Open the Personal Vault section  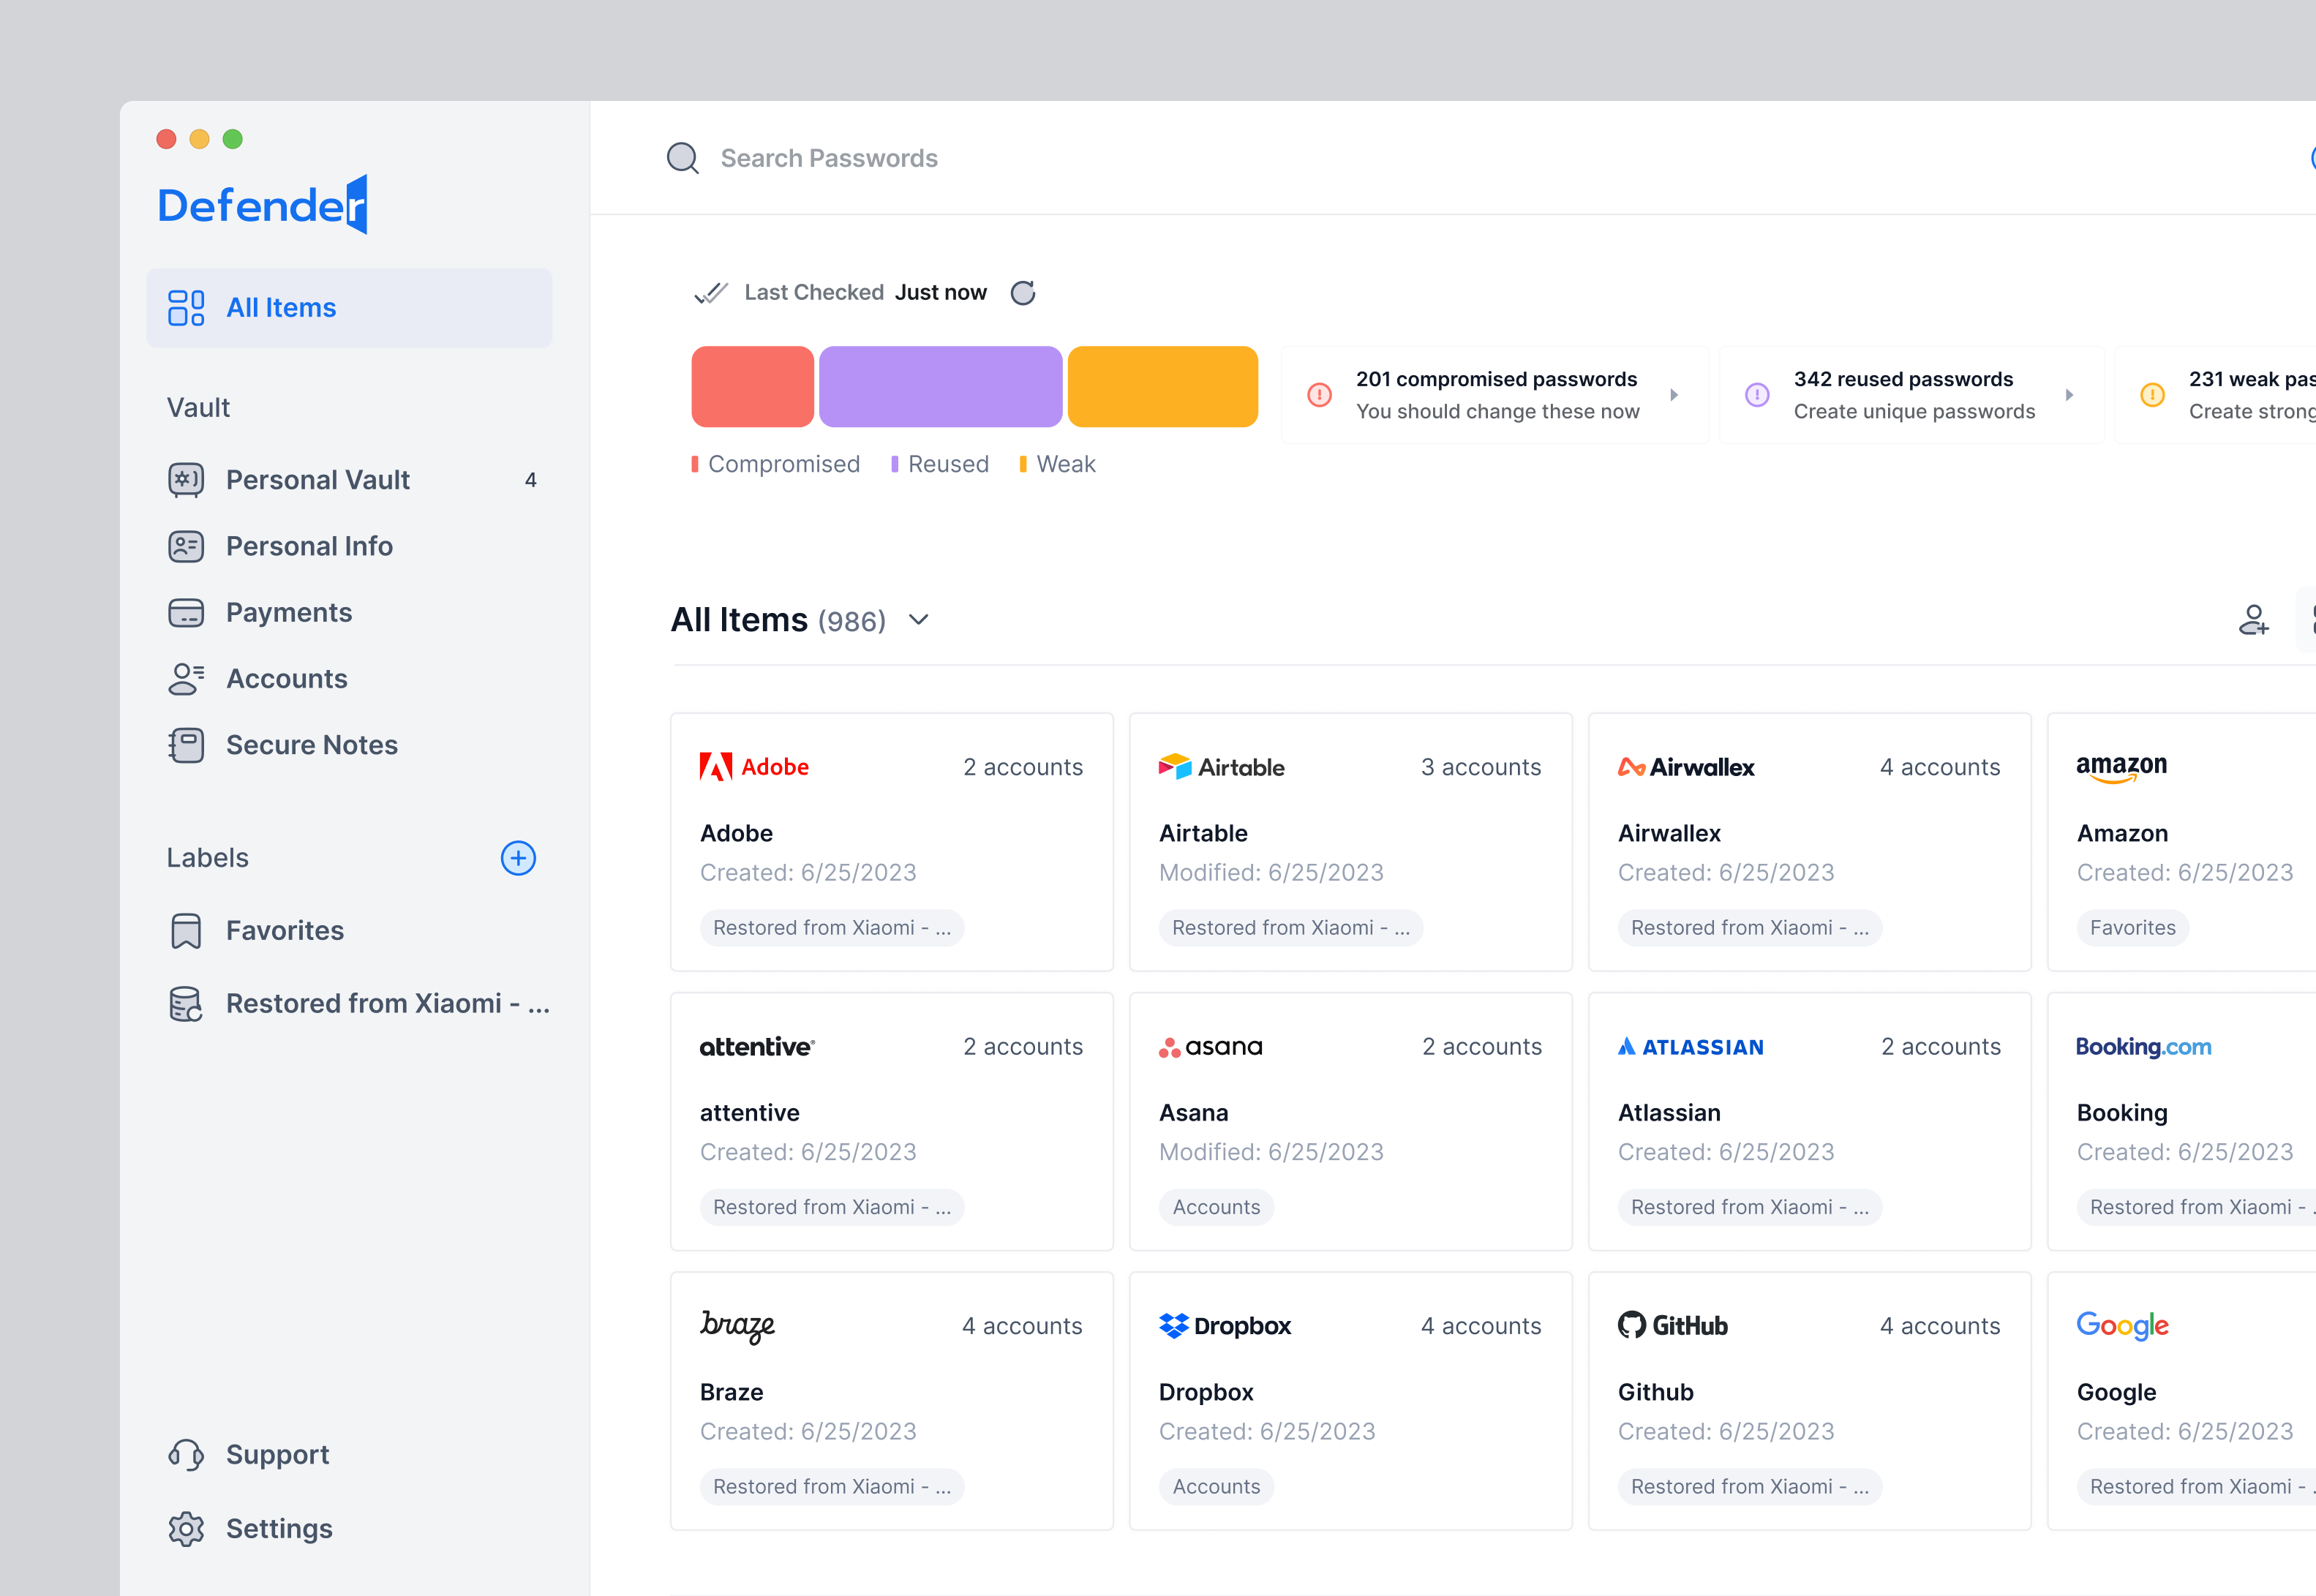point(317,479)
